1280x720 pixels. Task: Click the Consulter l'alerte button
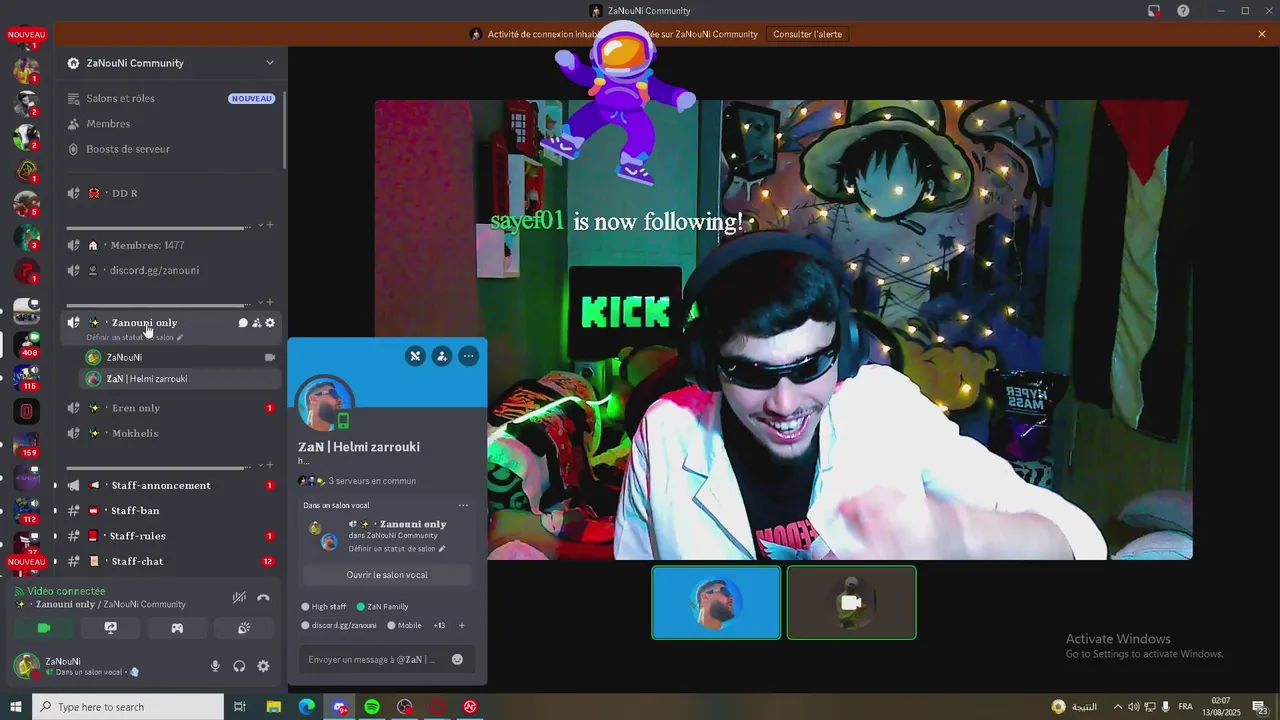(x=808, y=34)
